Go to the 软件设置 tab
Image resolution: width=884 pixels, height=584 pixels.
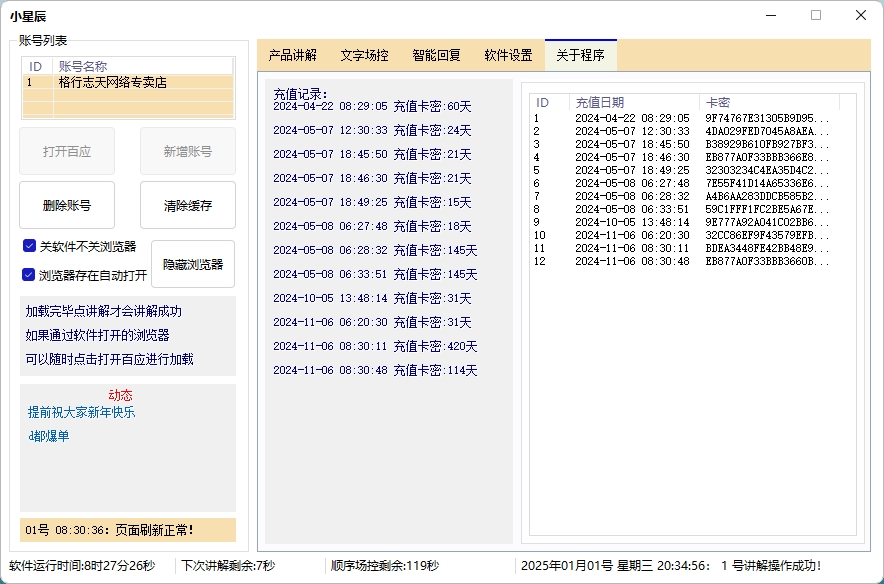point(509,56)
